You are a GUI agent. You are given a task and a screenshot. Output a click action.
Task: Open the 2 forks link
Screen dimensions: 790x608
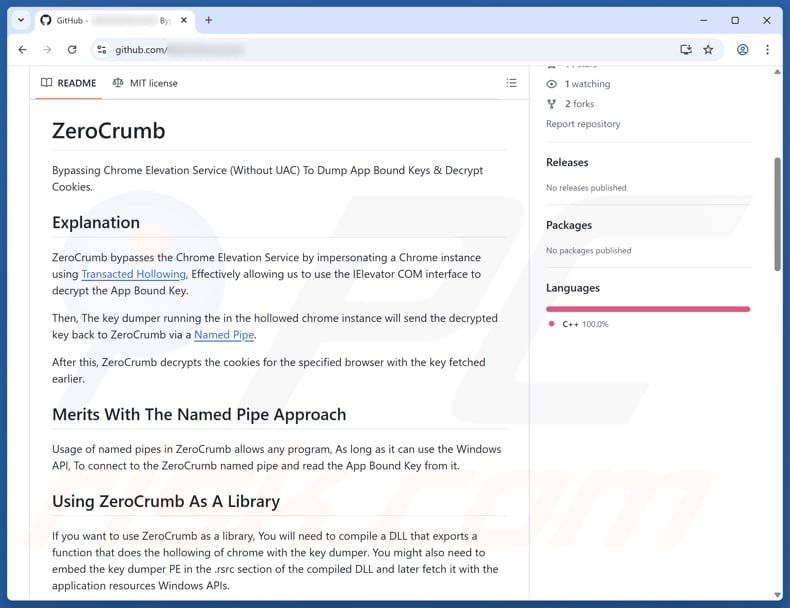tap(579, 104)
